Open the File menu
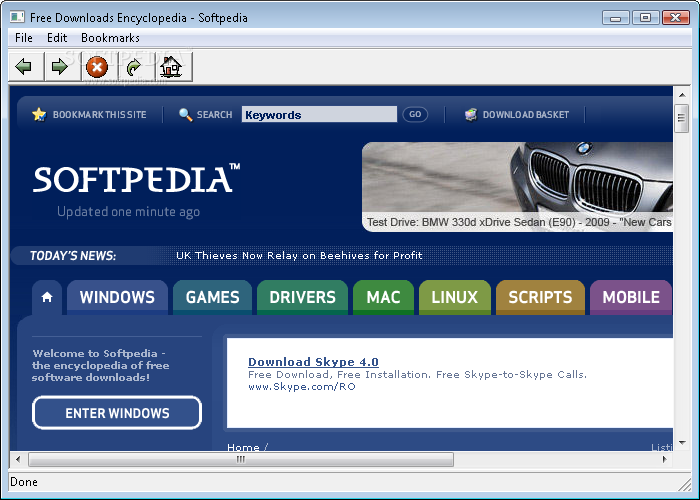This screenshot has width=700, height=500. pos(24,38)
